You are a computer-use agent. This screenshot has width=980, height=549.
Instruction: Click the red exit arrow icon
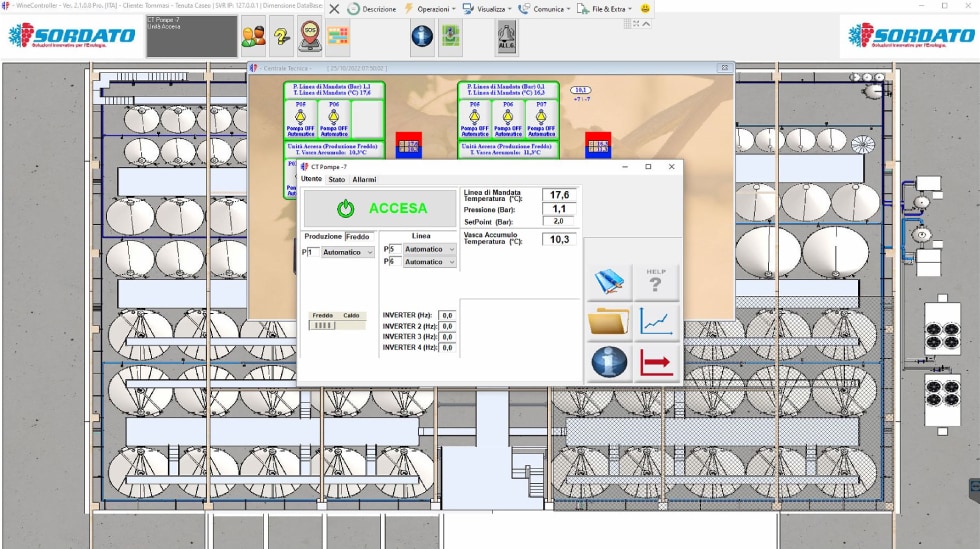(x=656, y=361)
